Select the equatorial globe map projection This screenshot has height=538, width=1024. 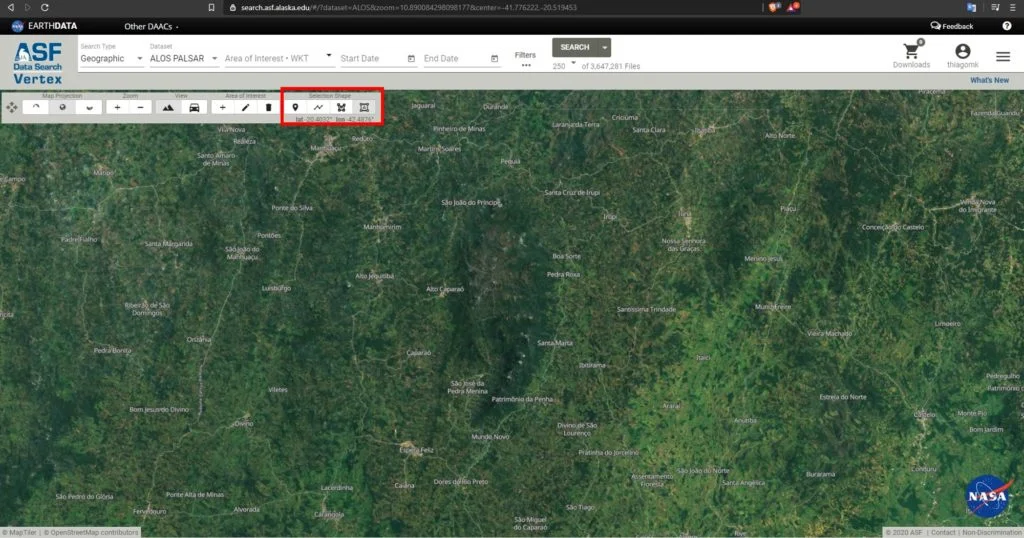(63, 107)
